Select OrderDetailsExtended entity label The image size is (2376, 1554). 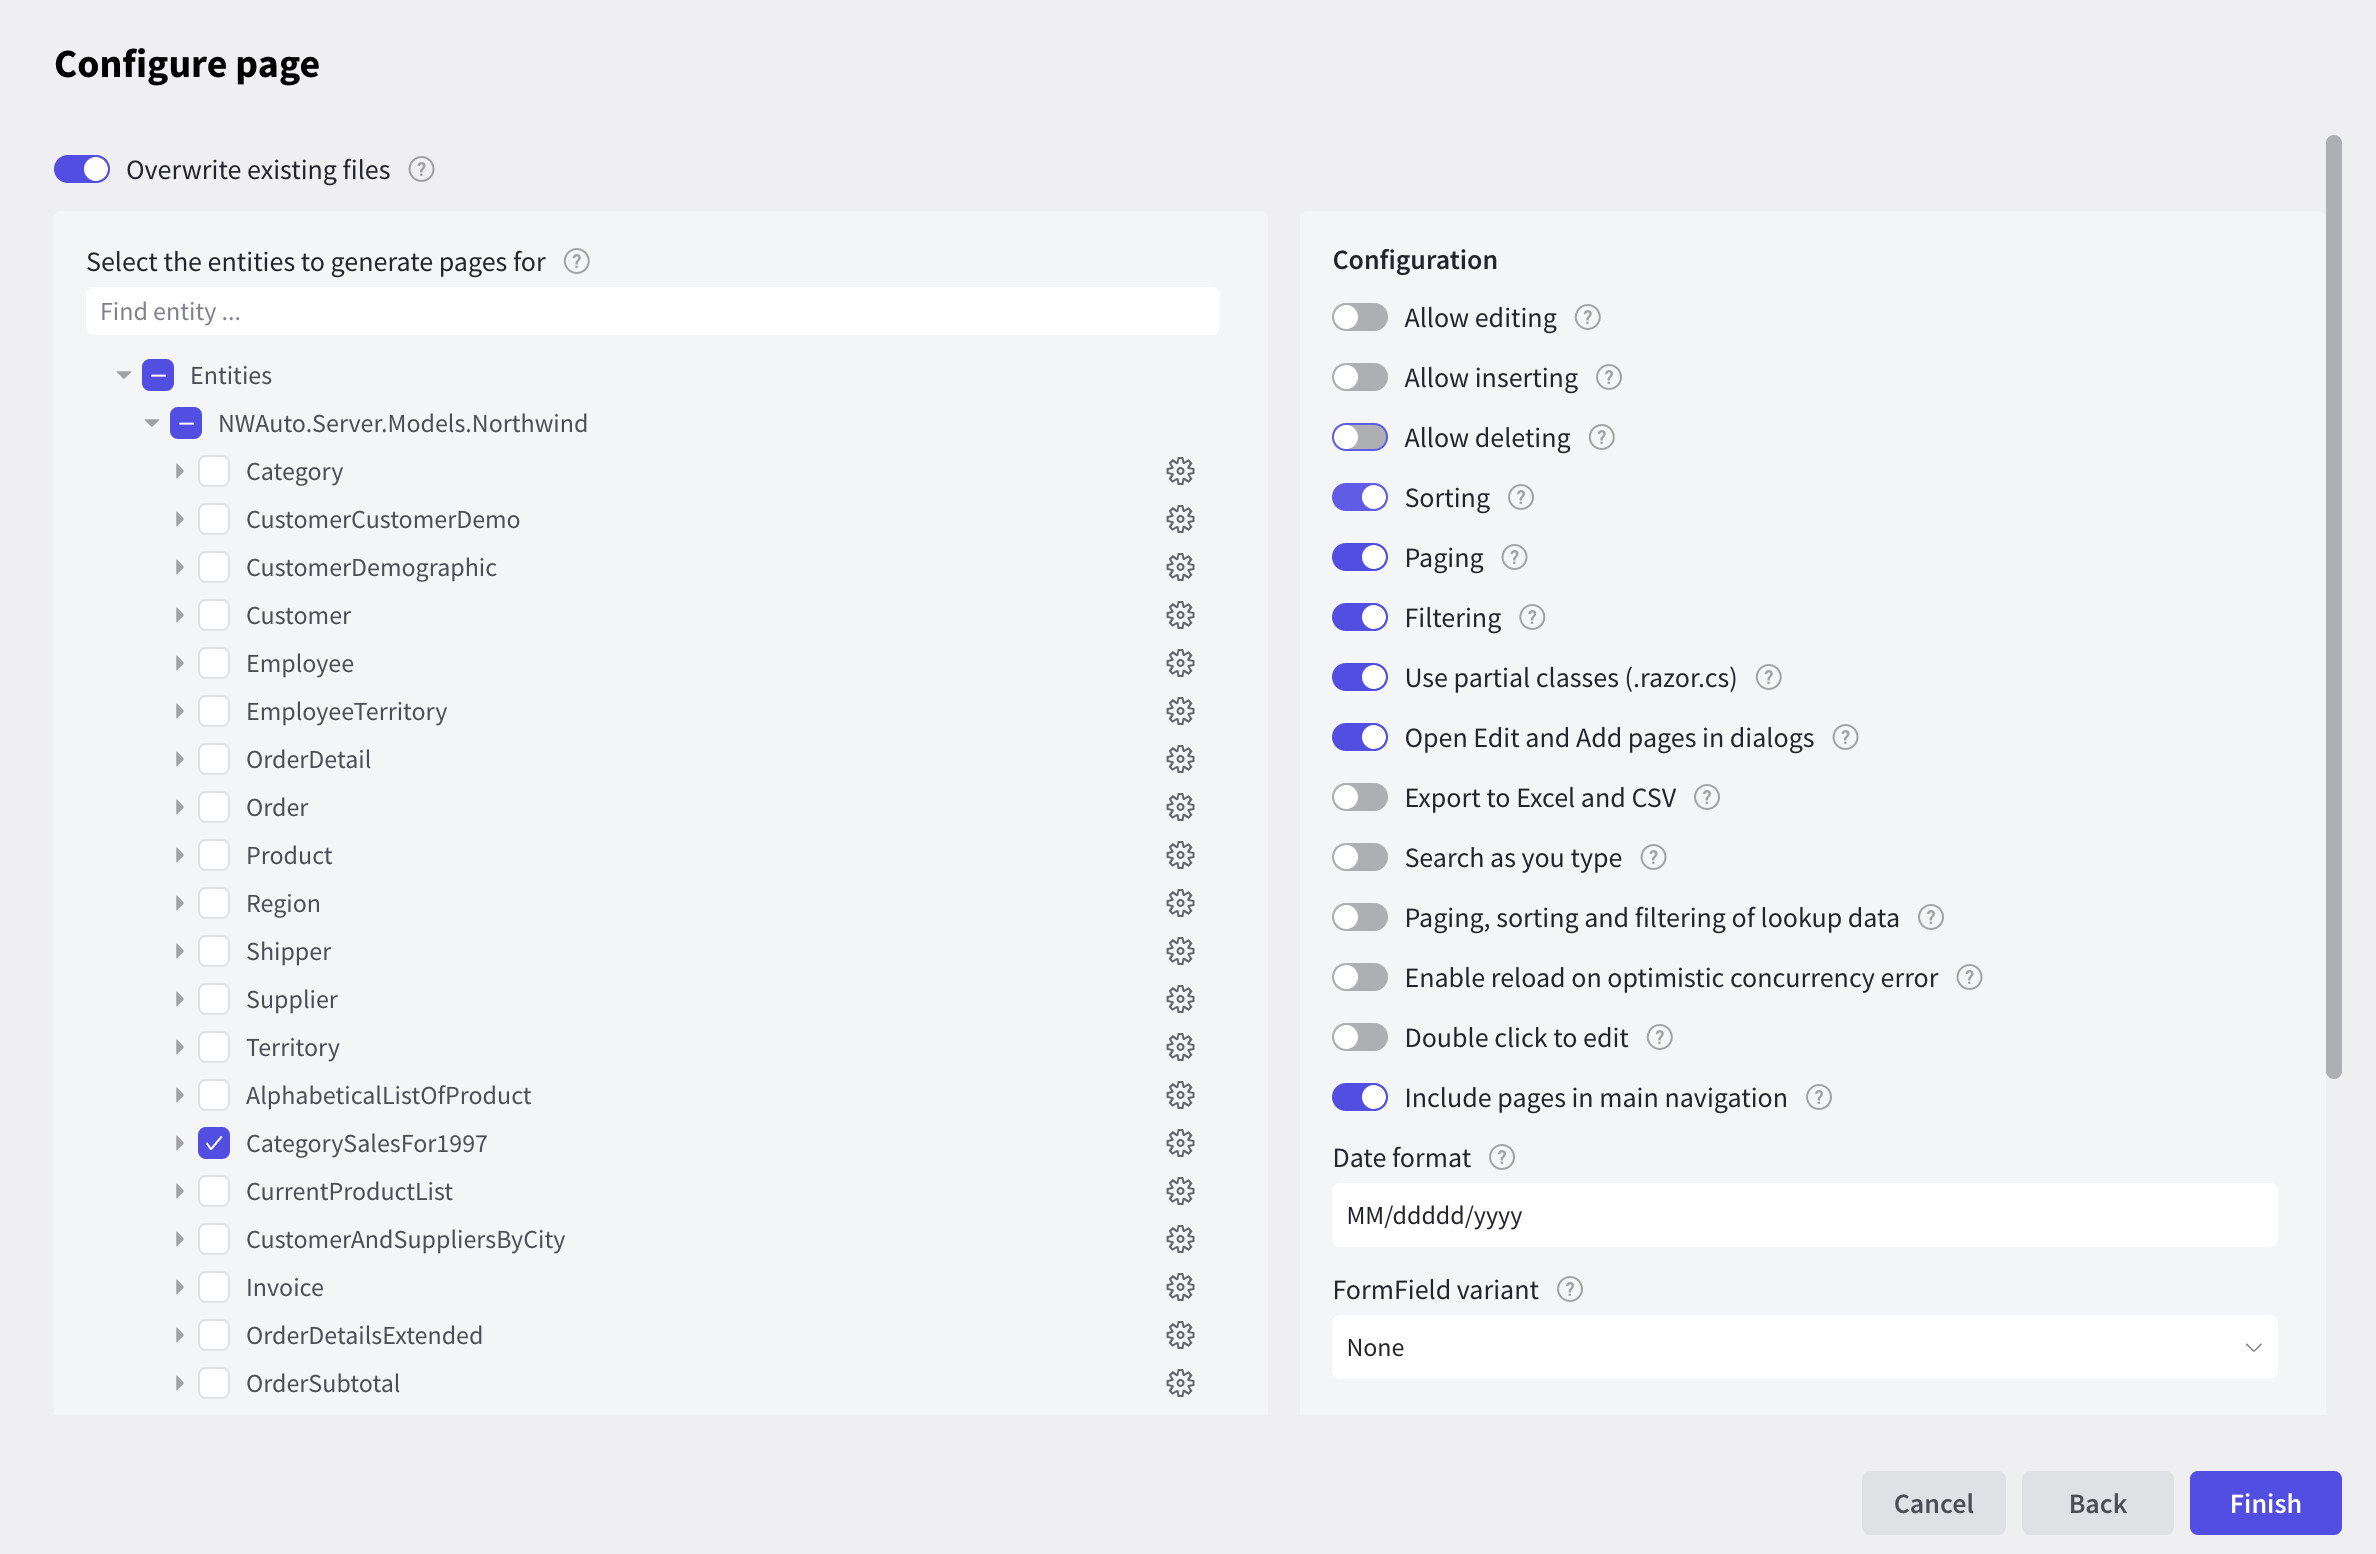(364, 1335)
